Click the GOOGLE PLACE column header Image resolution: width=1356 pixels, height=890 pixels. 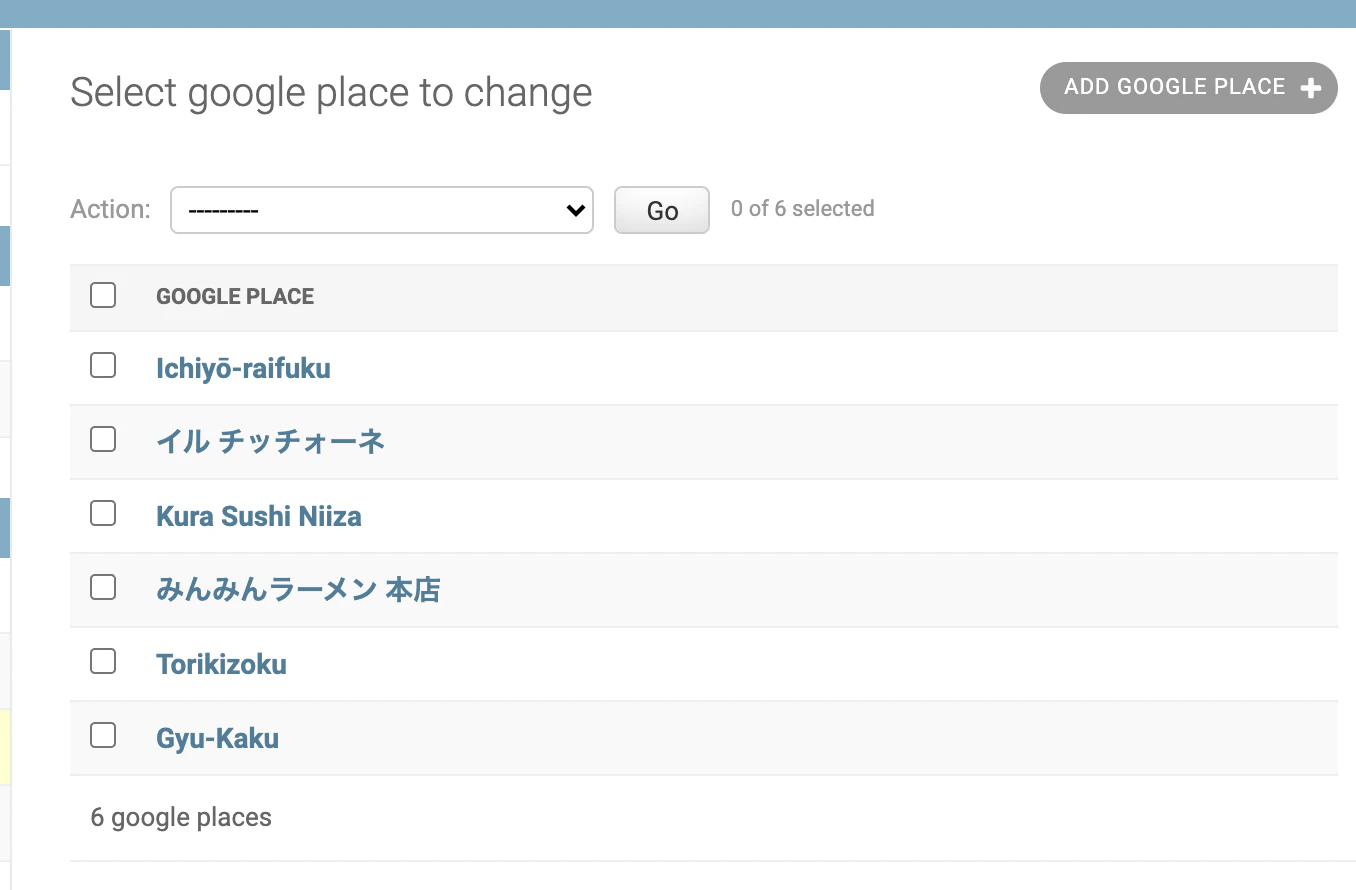(235, 296)
